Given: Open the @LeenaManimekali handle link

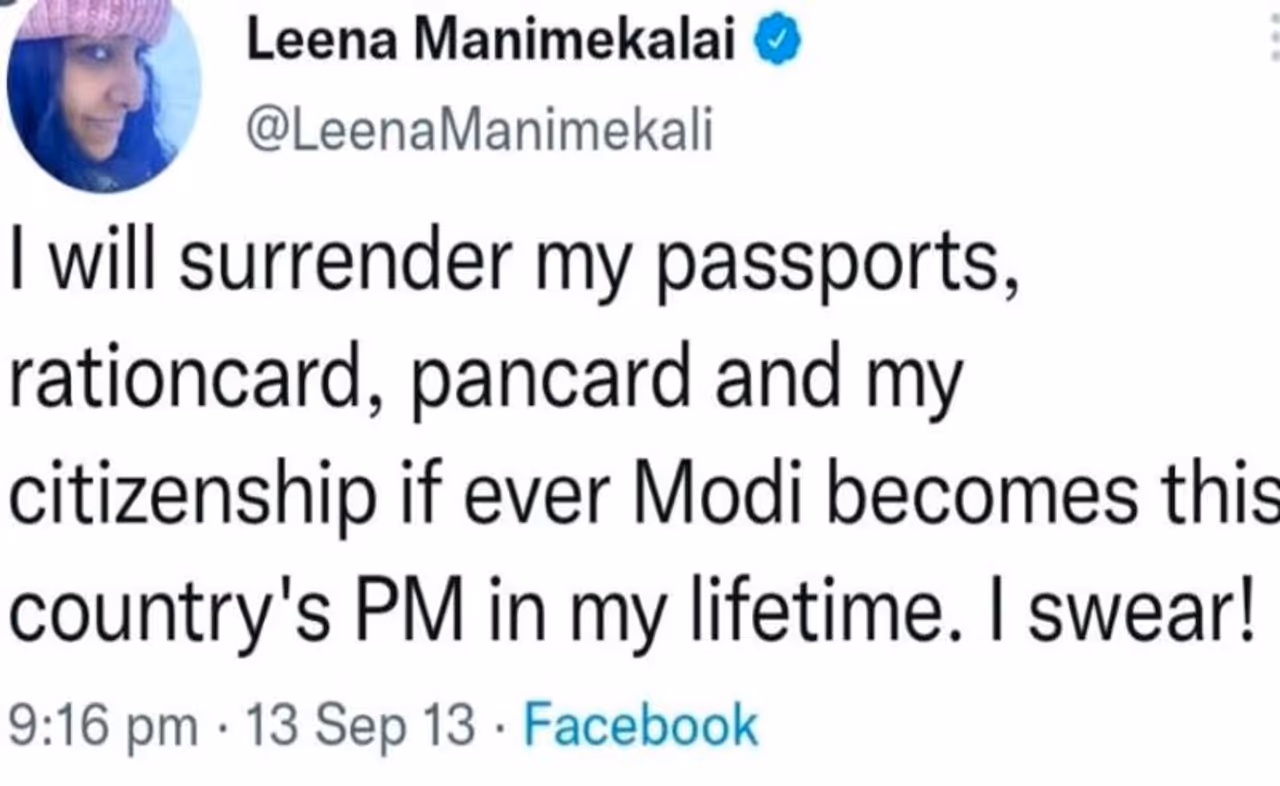Looking at the screenshot, I should click(x=479, y=132).
